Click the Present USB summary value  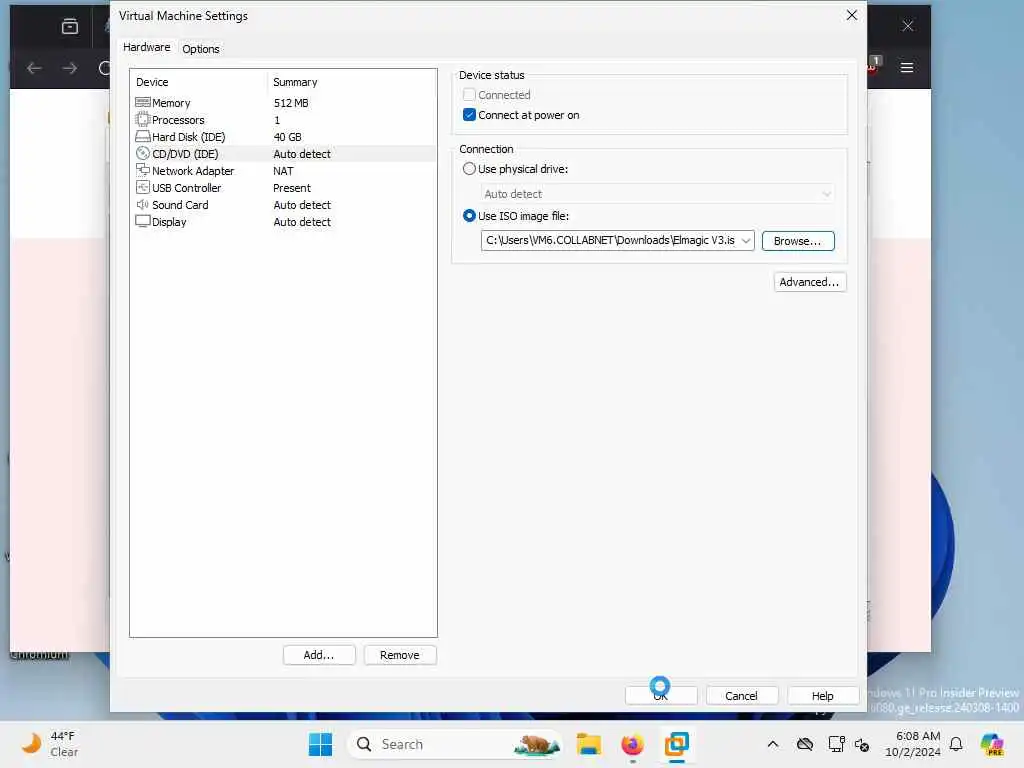coord(292,187)
